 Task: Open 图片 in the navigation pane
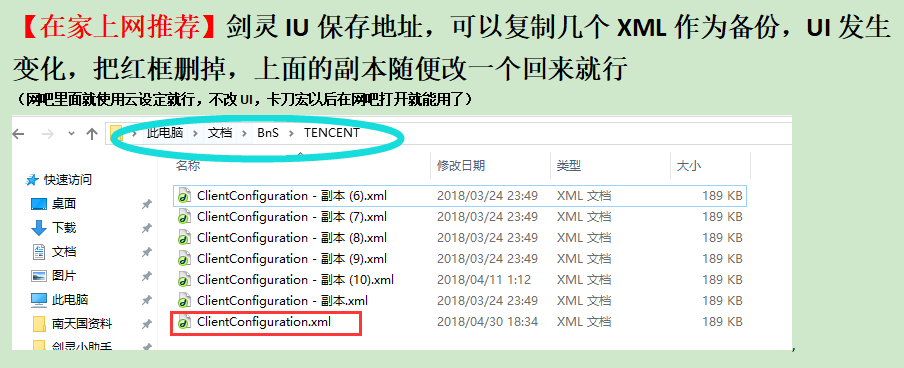coord(64,276)
